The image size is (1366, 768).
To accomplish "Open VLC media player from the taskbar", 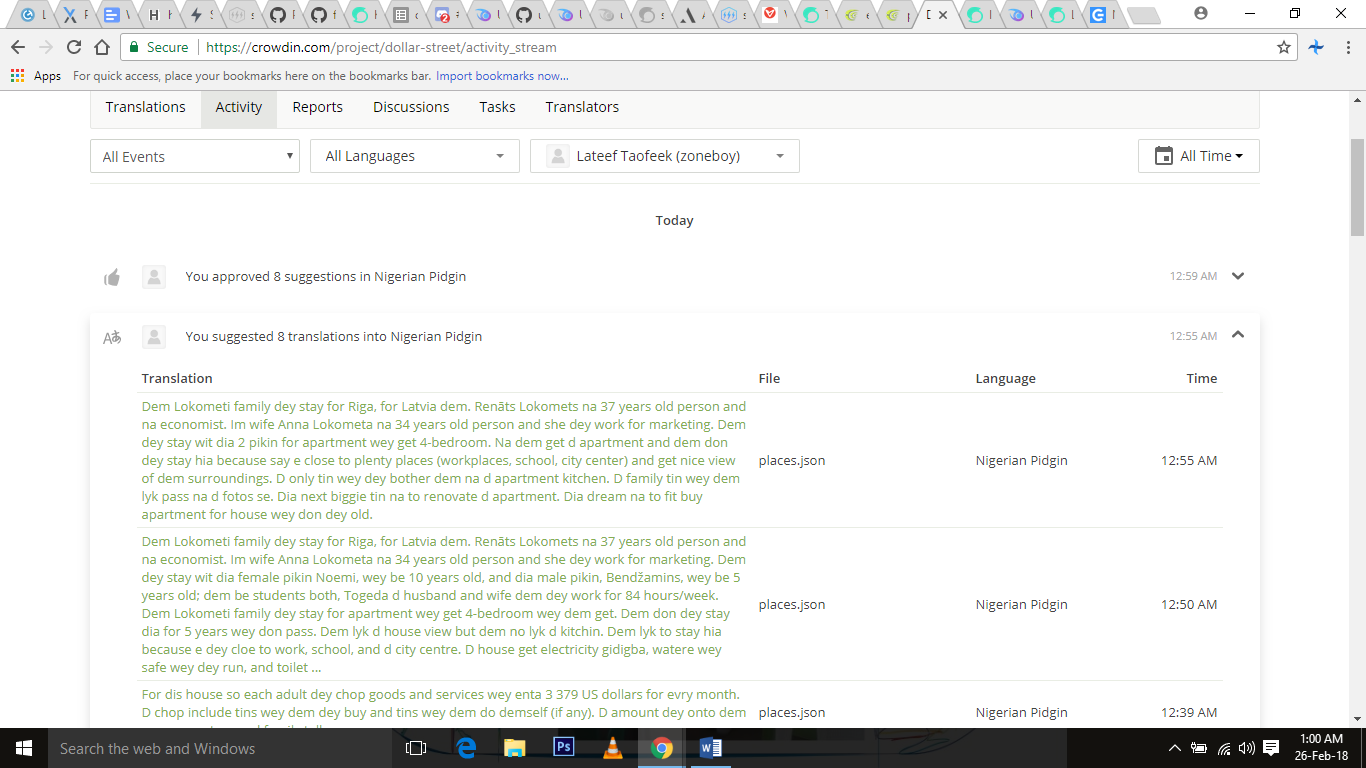I will coord(612,748).
